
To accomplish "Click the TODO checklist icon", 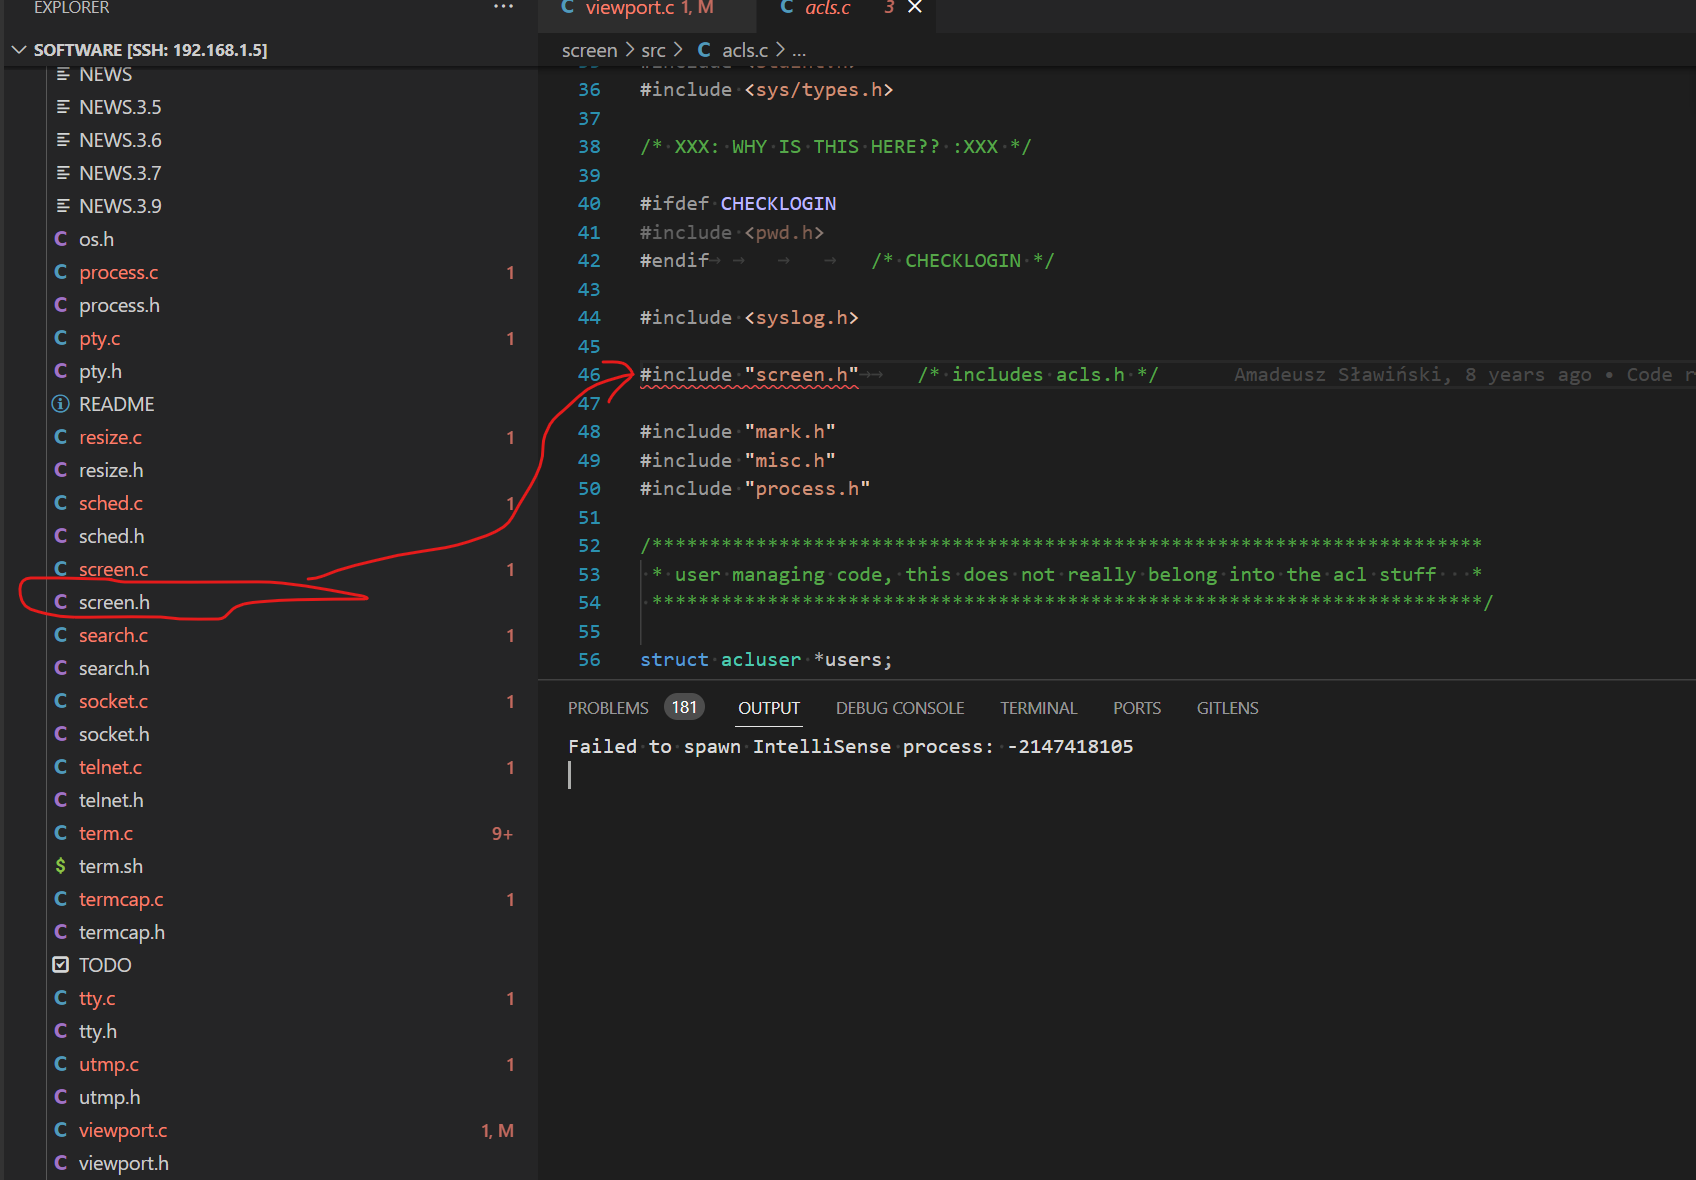I will tap(60, 964).
